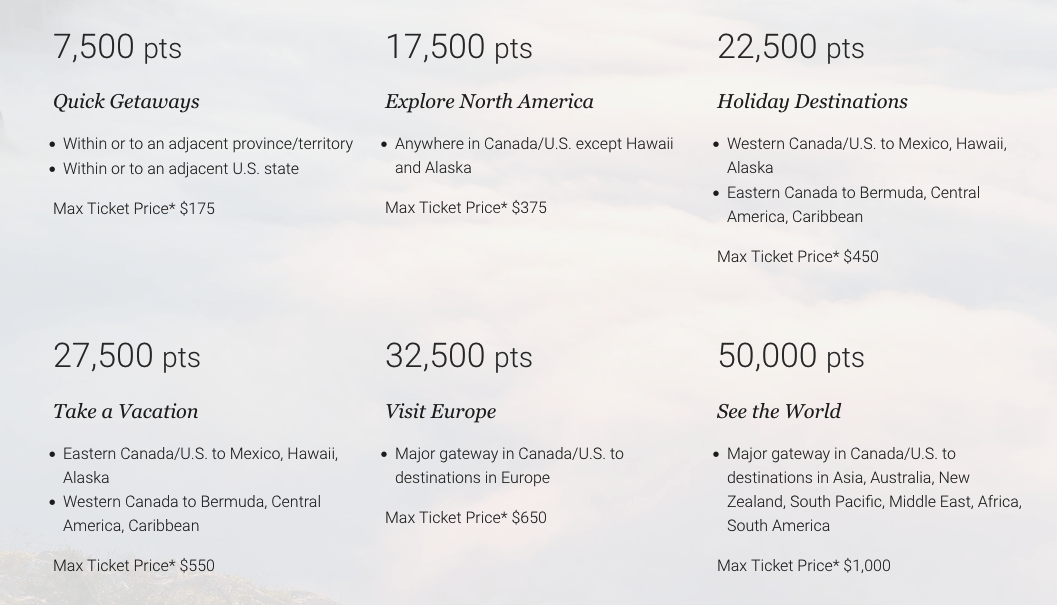Select the Take a Vacation title

(125, 411)
